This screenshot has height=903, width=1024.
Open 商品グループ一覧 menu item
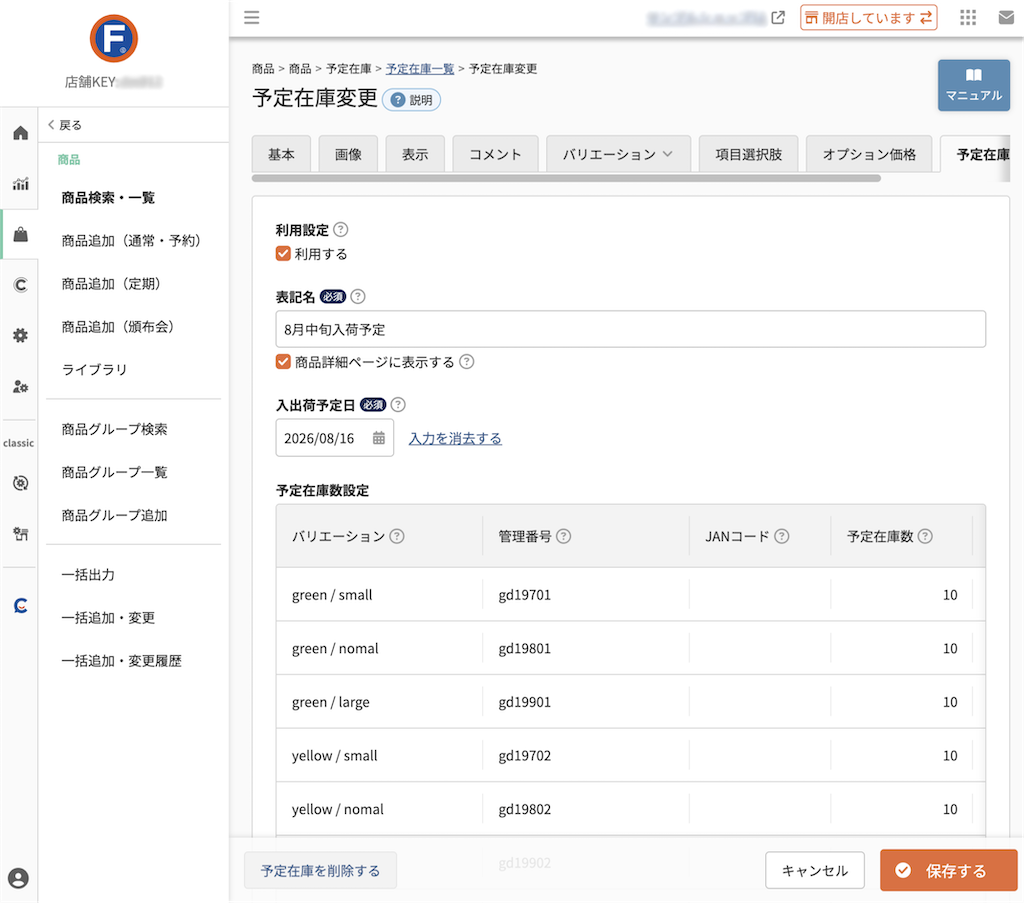(114, 472)
